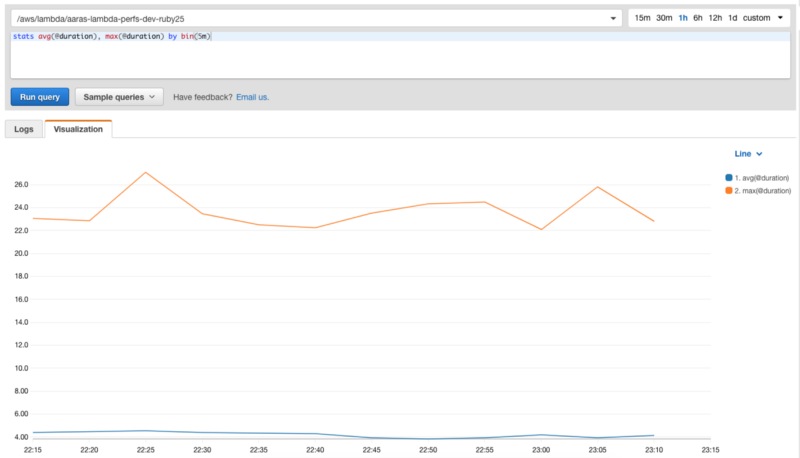Click the 14.0 y-axis value label
Screen dimensions: 800x458
[21, 322]
